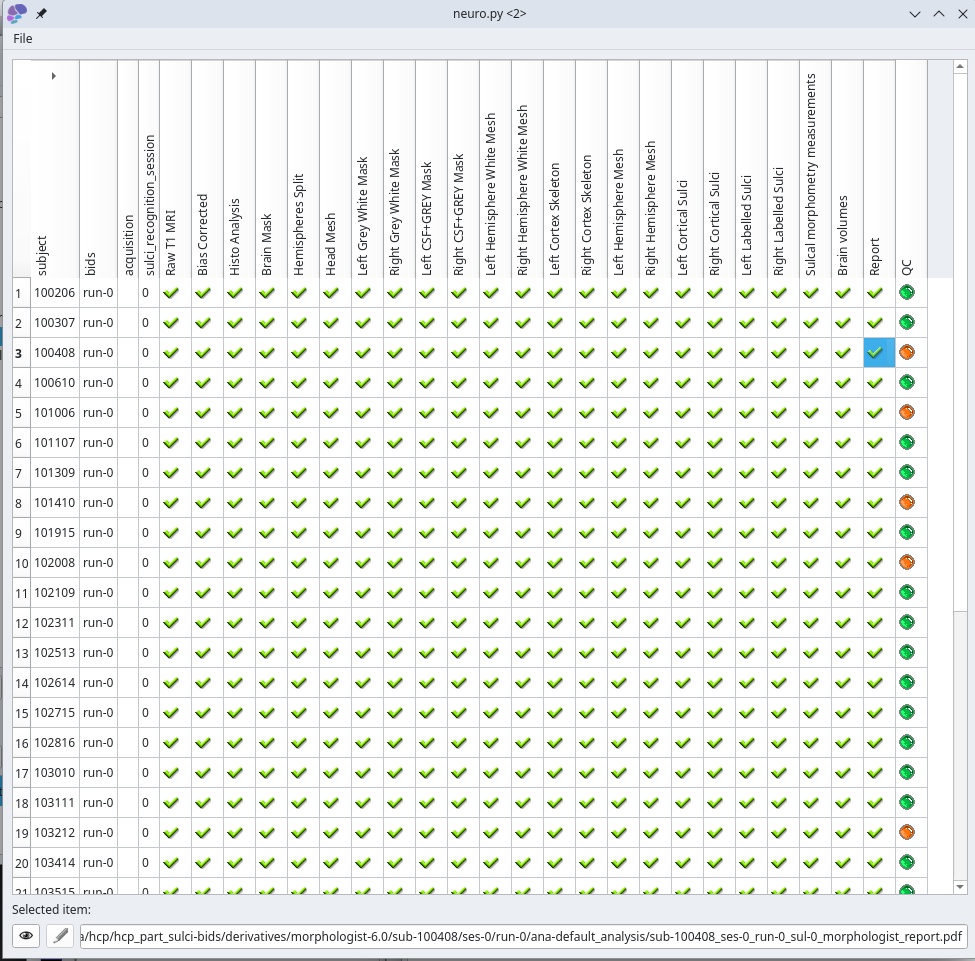Click subject cell 102008

55,563
